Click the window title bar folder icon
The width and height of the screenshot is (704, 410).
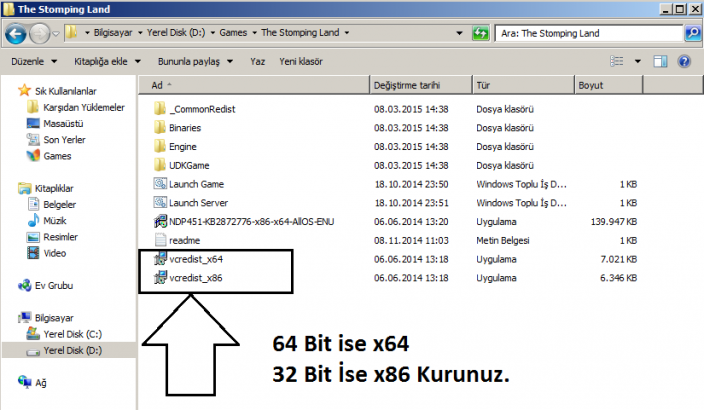(x=8, y=9)
